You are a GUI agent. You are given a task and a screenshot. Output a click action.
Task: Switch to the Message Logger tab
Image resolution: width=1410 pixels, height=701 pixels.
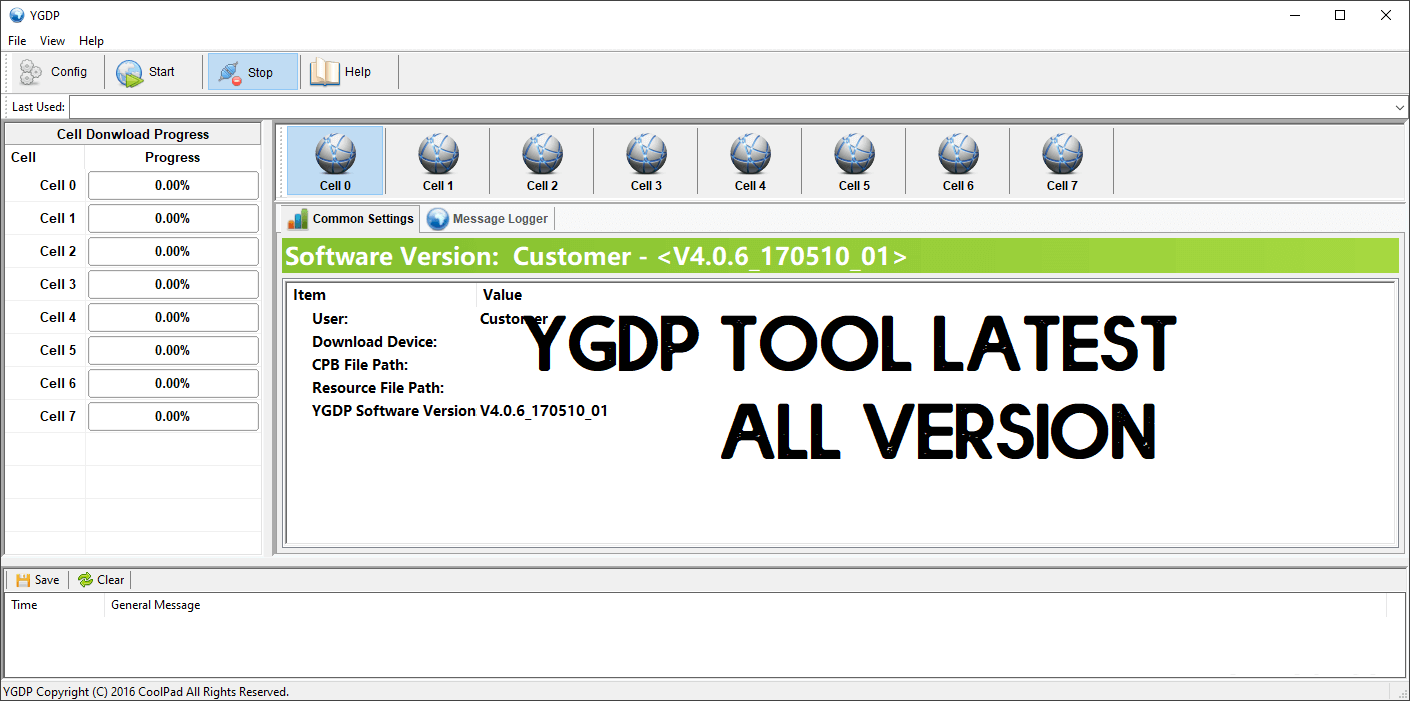pos(487,219)
